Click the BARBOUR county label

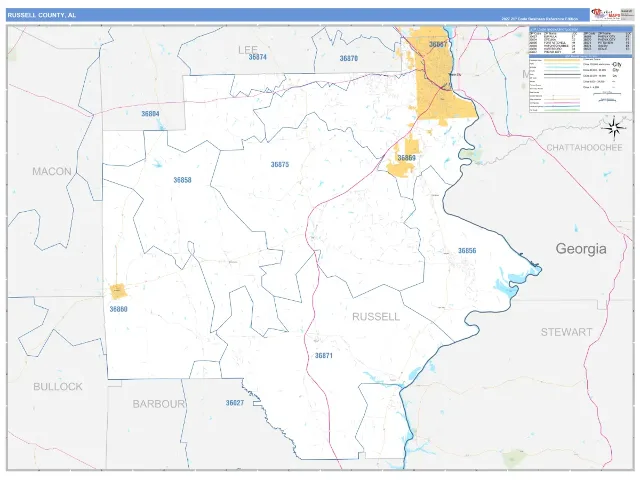coord(158,404)
